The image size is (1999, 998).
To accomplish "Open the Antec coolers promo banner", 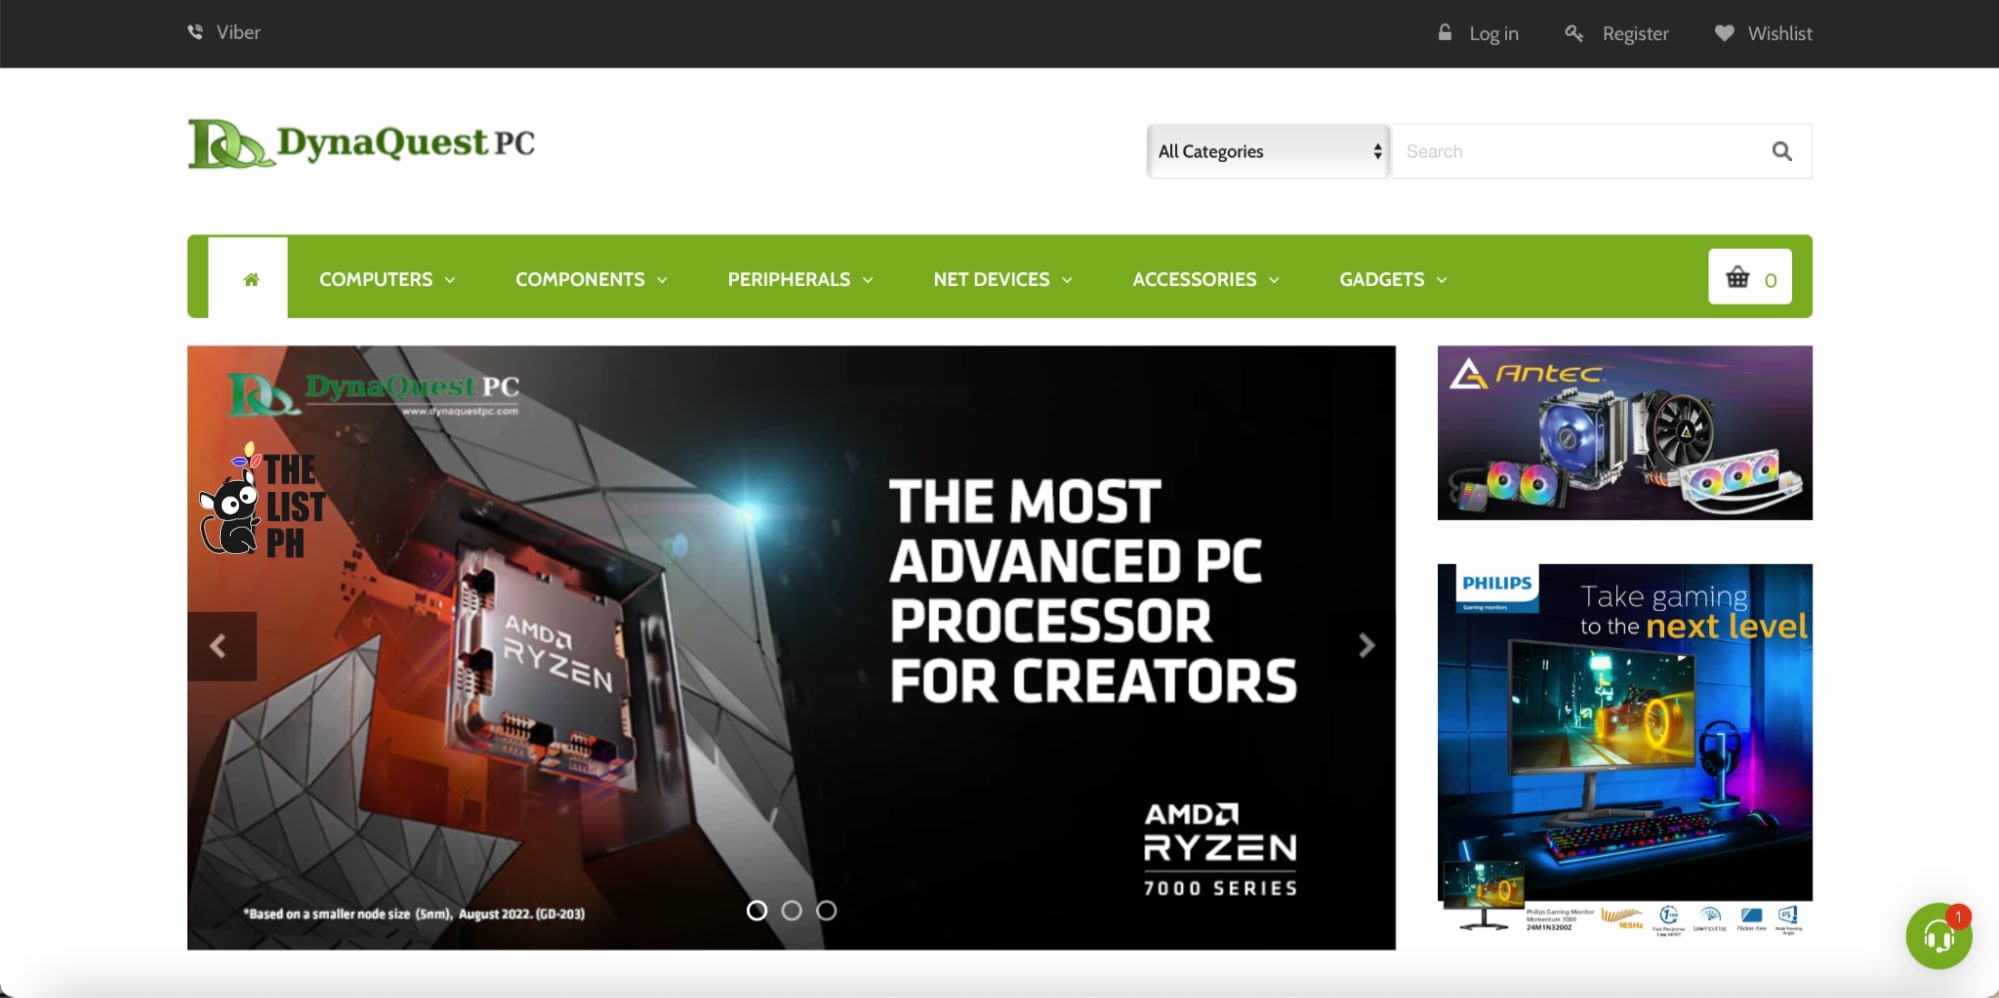I will click(1624, 433).
